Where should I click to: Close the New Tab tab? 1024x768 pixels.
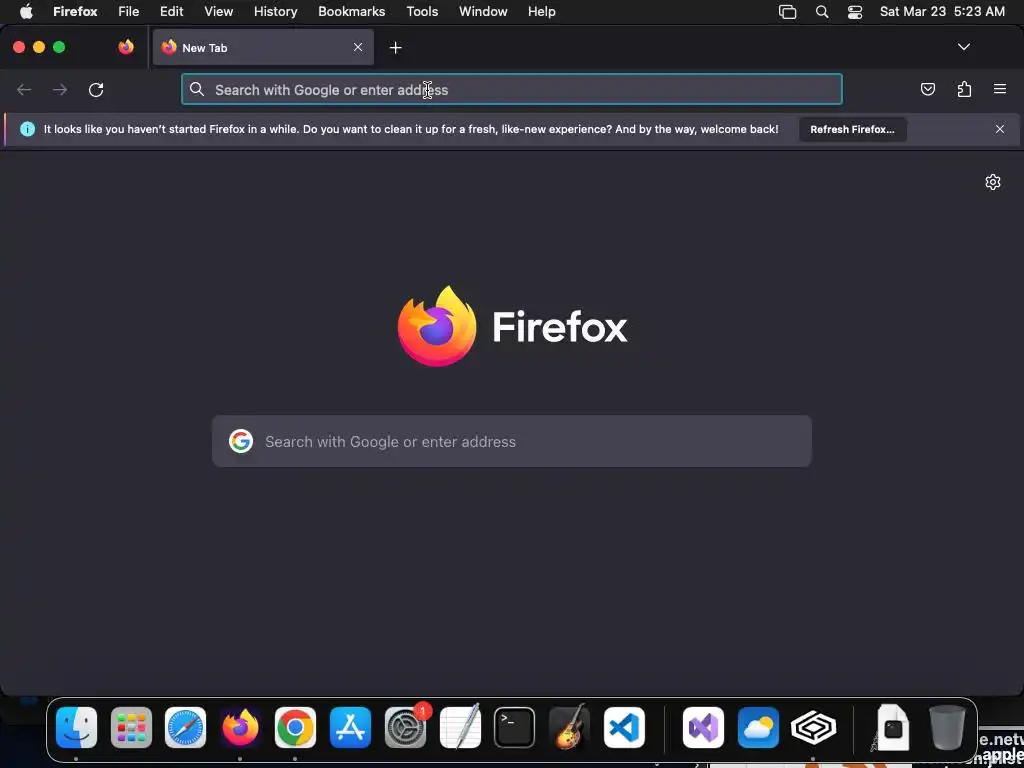(358, 47)
